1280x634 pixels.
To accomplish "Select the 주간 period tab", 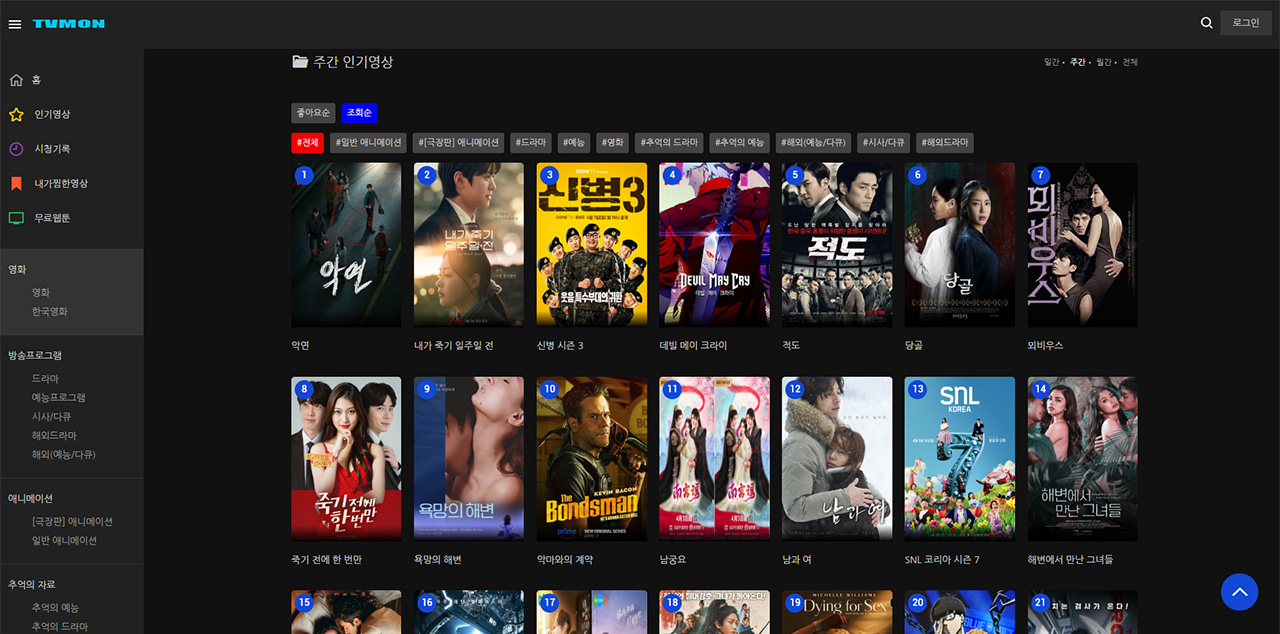I will (1078, 62).
